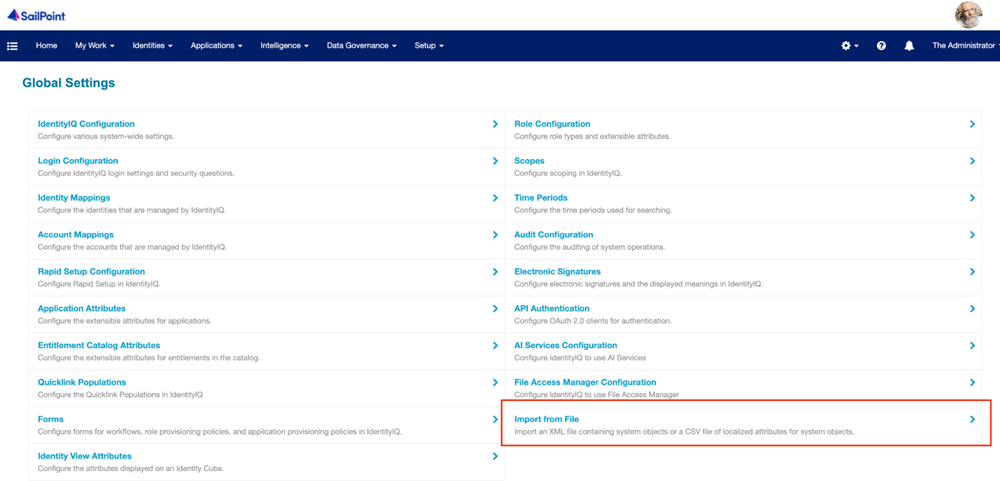Image resolution: width=1000 pixels, height=481 pixels.
Task: Open the Intelligence dropdown menu
Action: tap(284, 46)
